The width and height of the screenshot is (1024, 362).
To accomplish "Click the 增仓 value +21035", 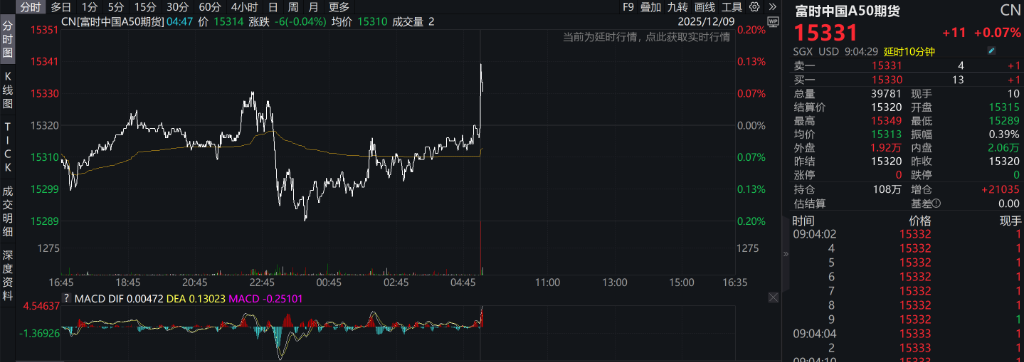I will click(1000, 189).
